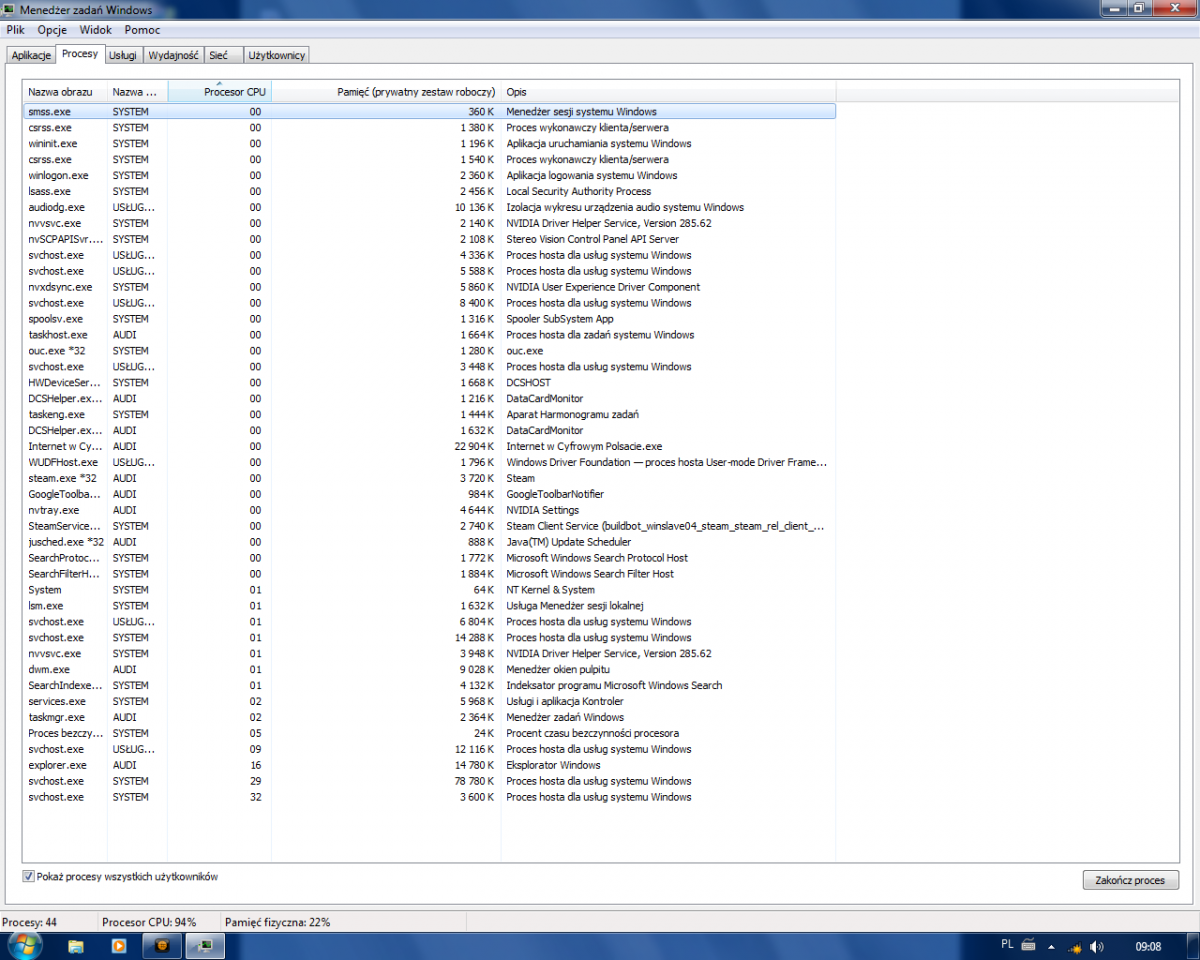Click the Microsoft Windows Search Filter Host description

590,574
